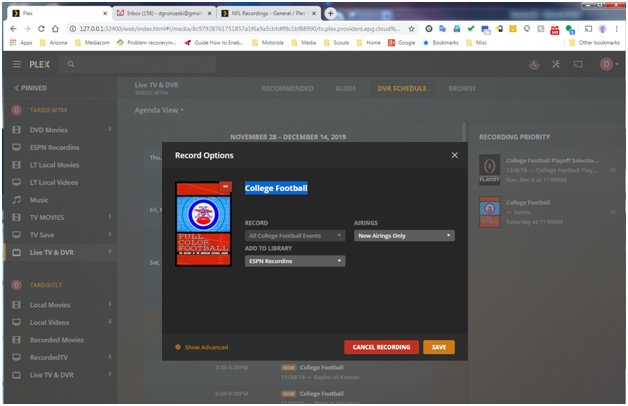Click the TV Save monitor icon
The image size is (628, 406).
coord(16,235)
